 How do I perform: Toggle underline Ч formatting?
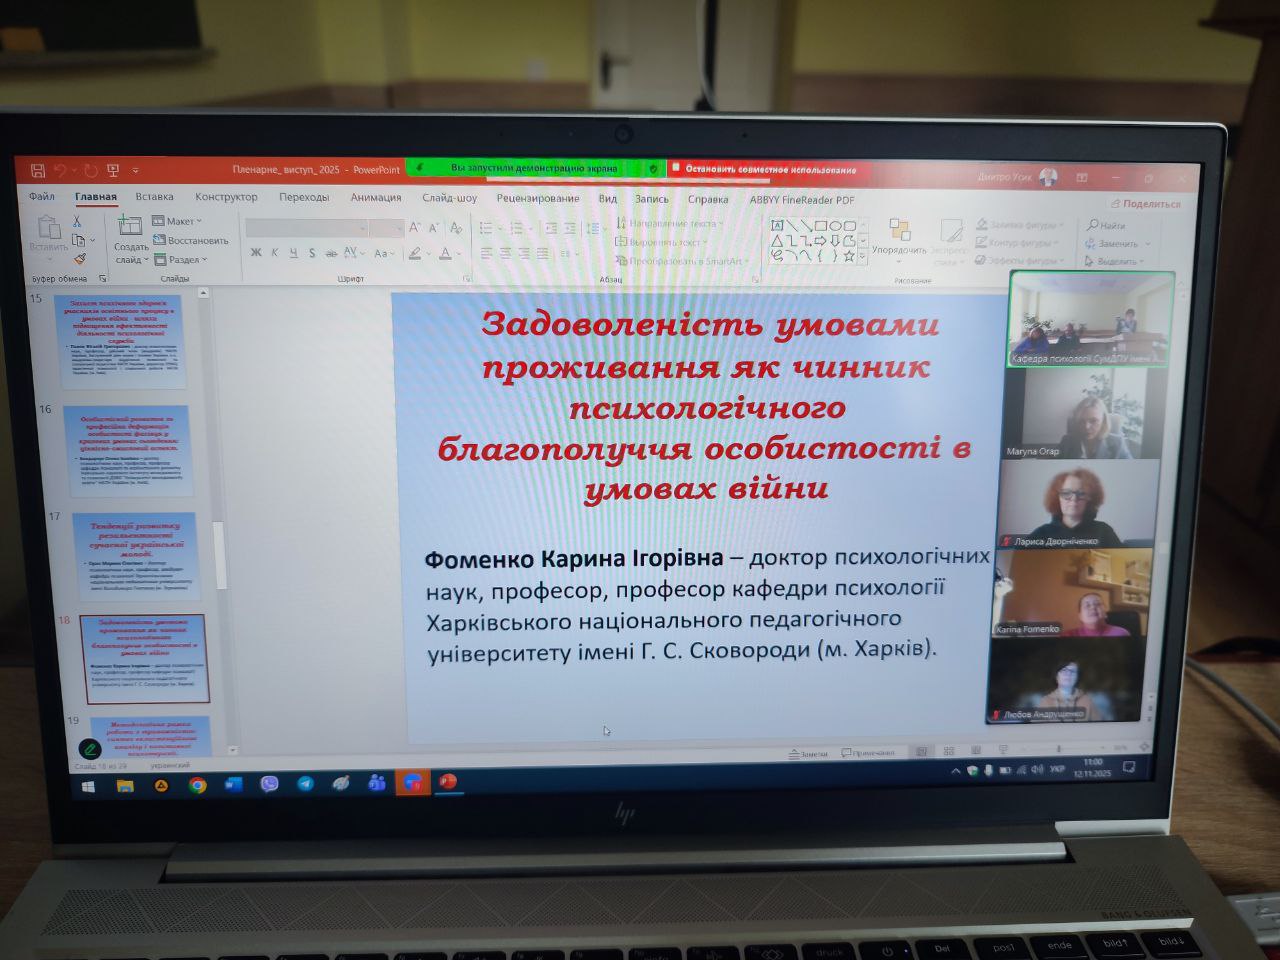[x=293, y=253]
